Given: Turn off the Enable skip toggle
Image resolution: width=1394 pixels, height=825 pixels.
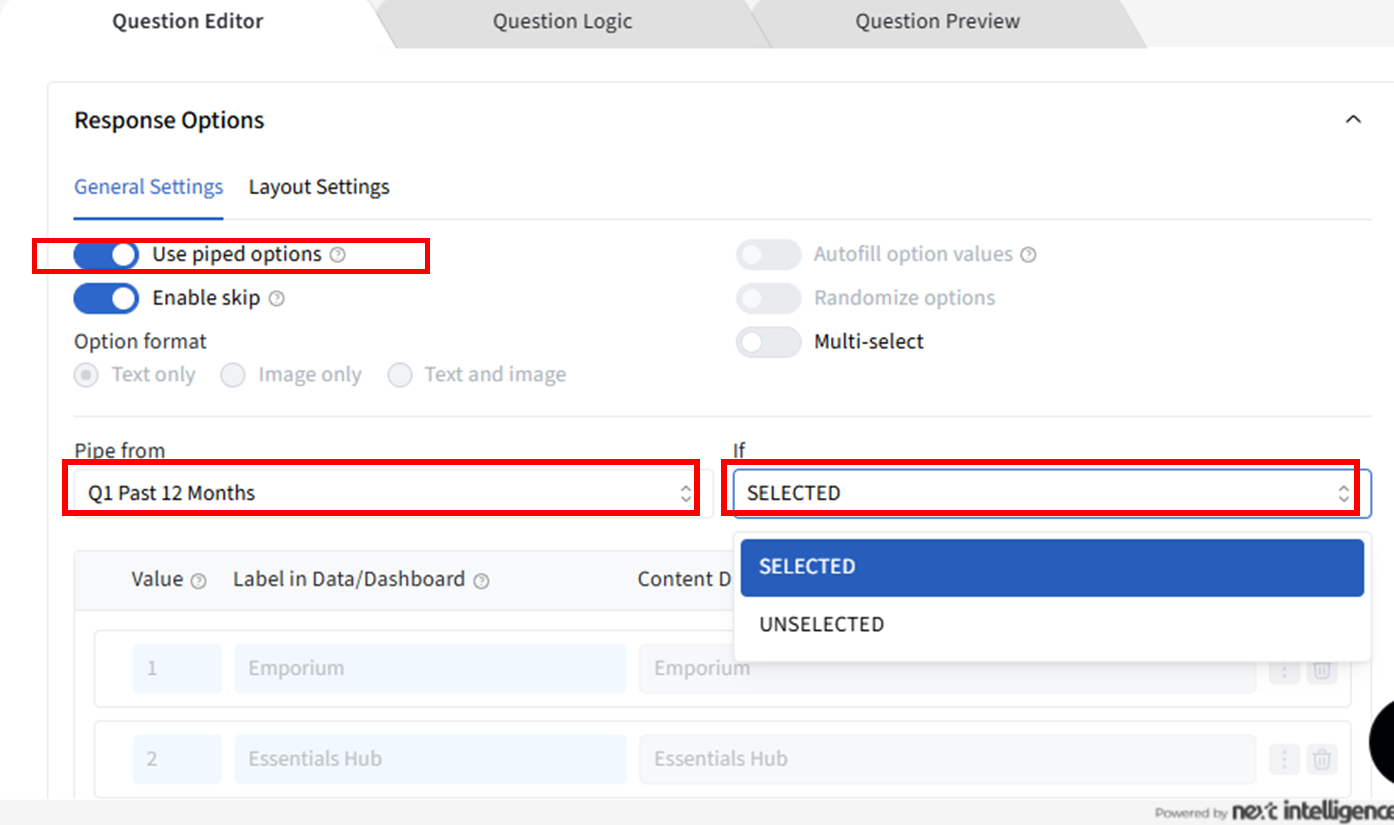Looking at the screenshot, I should click(106, 298).
